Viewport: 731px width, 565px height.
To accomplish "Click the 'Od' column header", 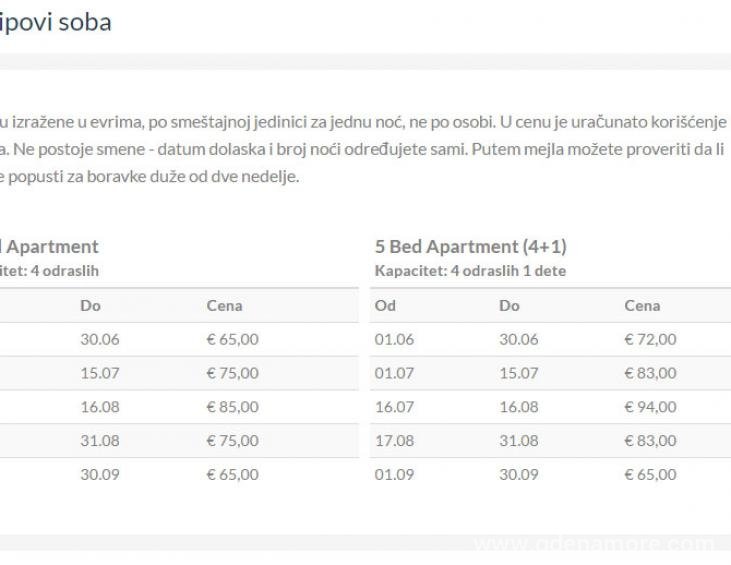I will (385, 306).
